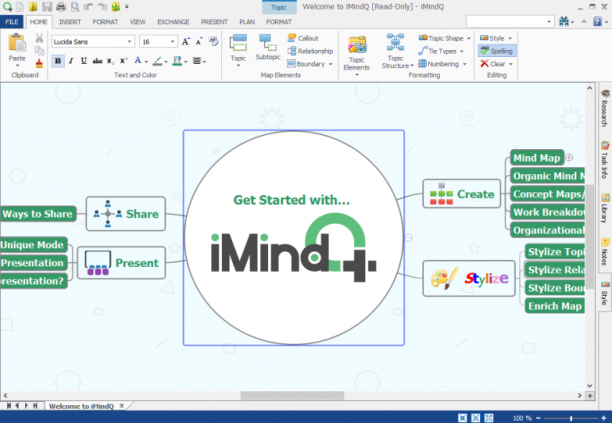Insert a Callout element
612x423 pixels.
click(303, 38)
